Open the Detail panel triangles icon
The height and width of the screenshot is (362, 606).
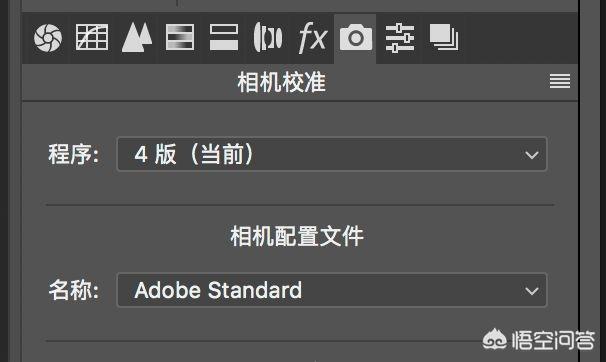point(137,37)
